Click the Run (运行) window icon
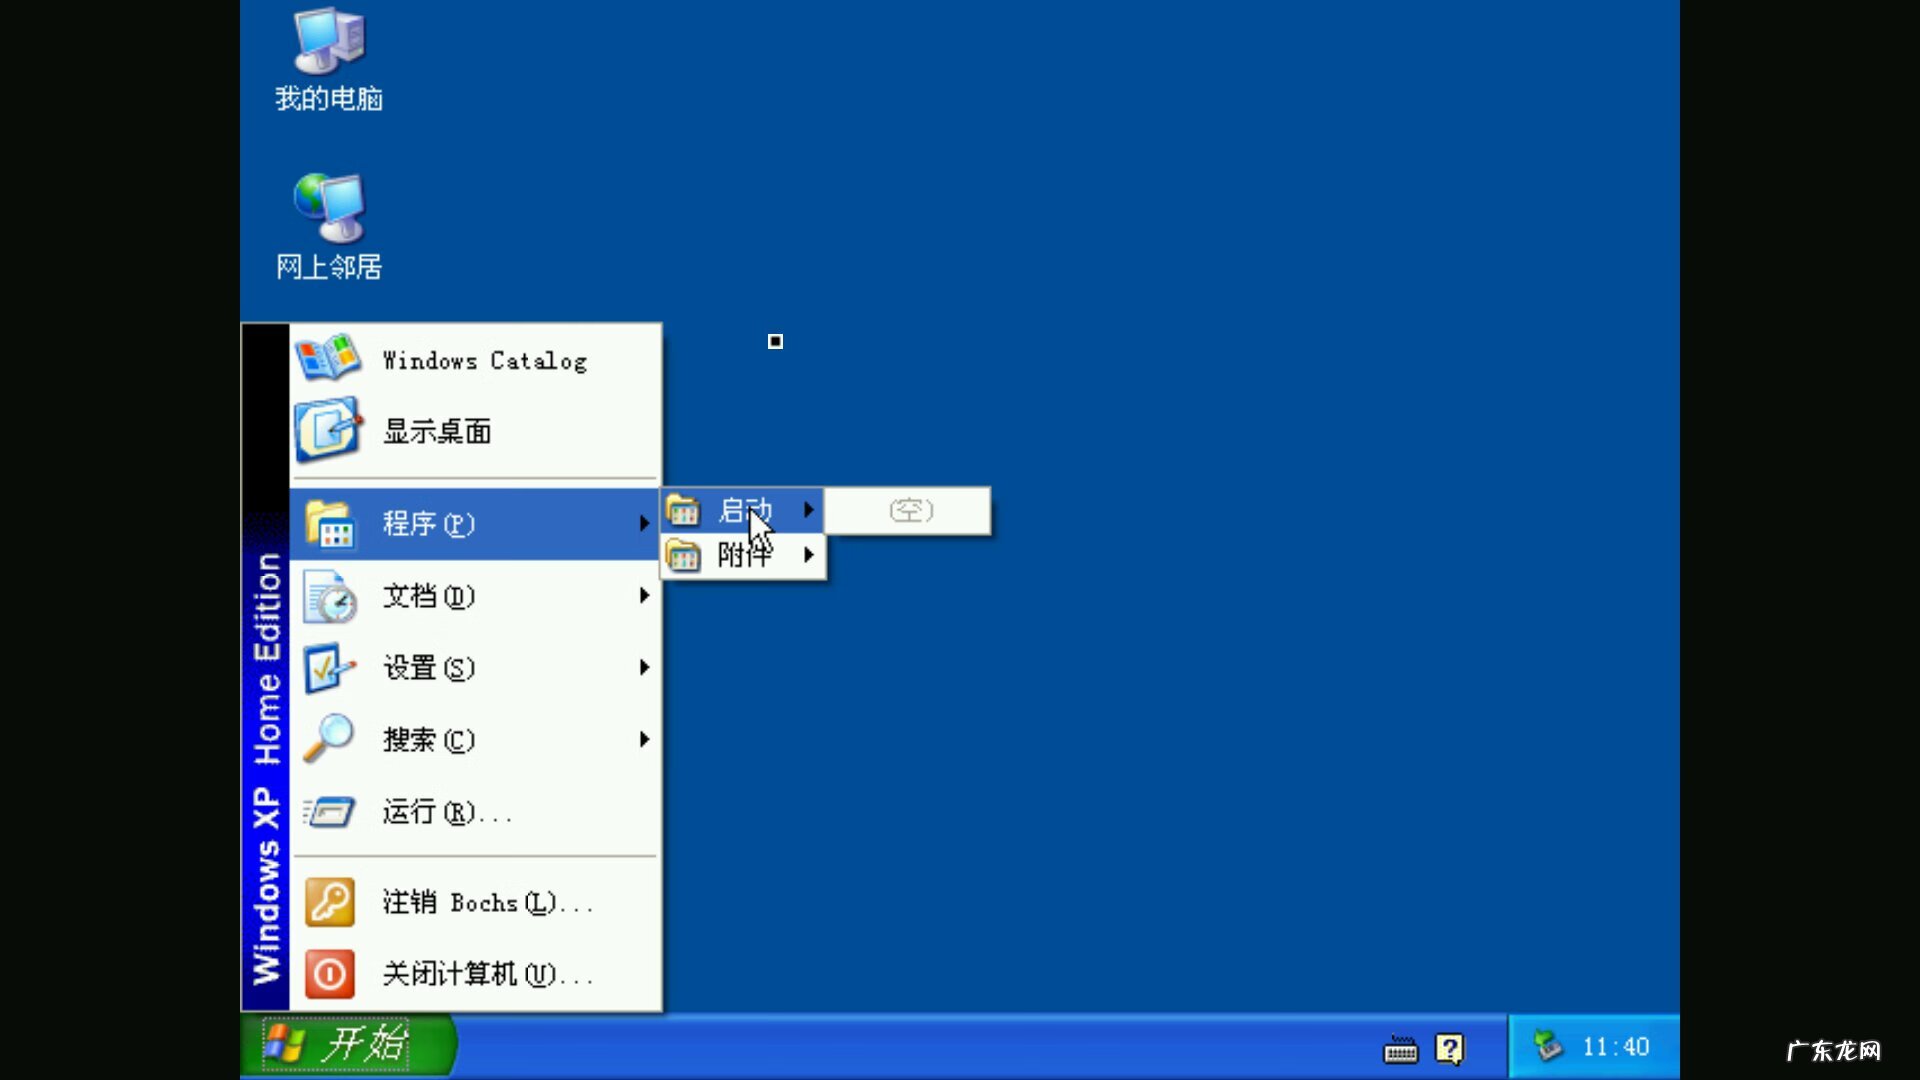 329,812
